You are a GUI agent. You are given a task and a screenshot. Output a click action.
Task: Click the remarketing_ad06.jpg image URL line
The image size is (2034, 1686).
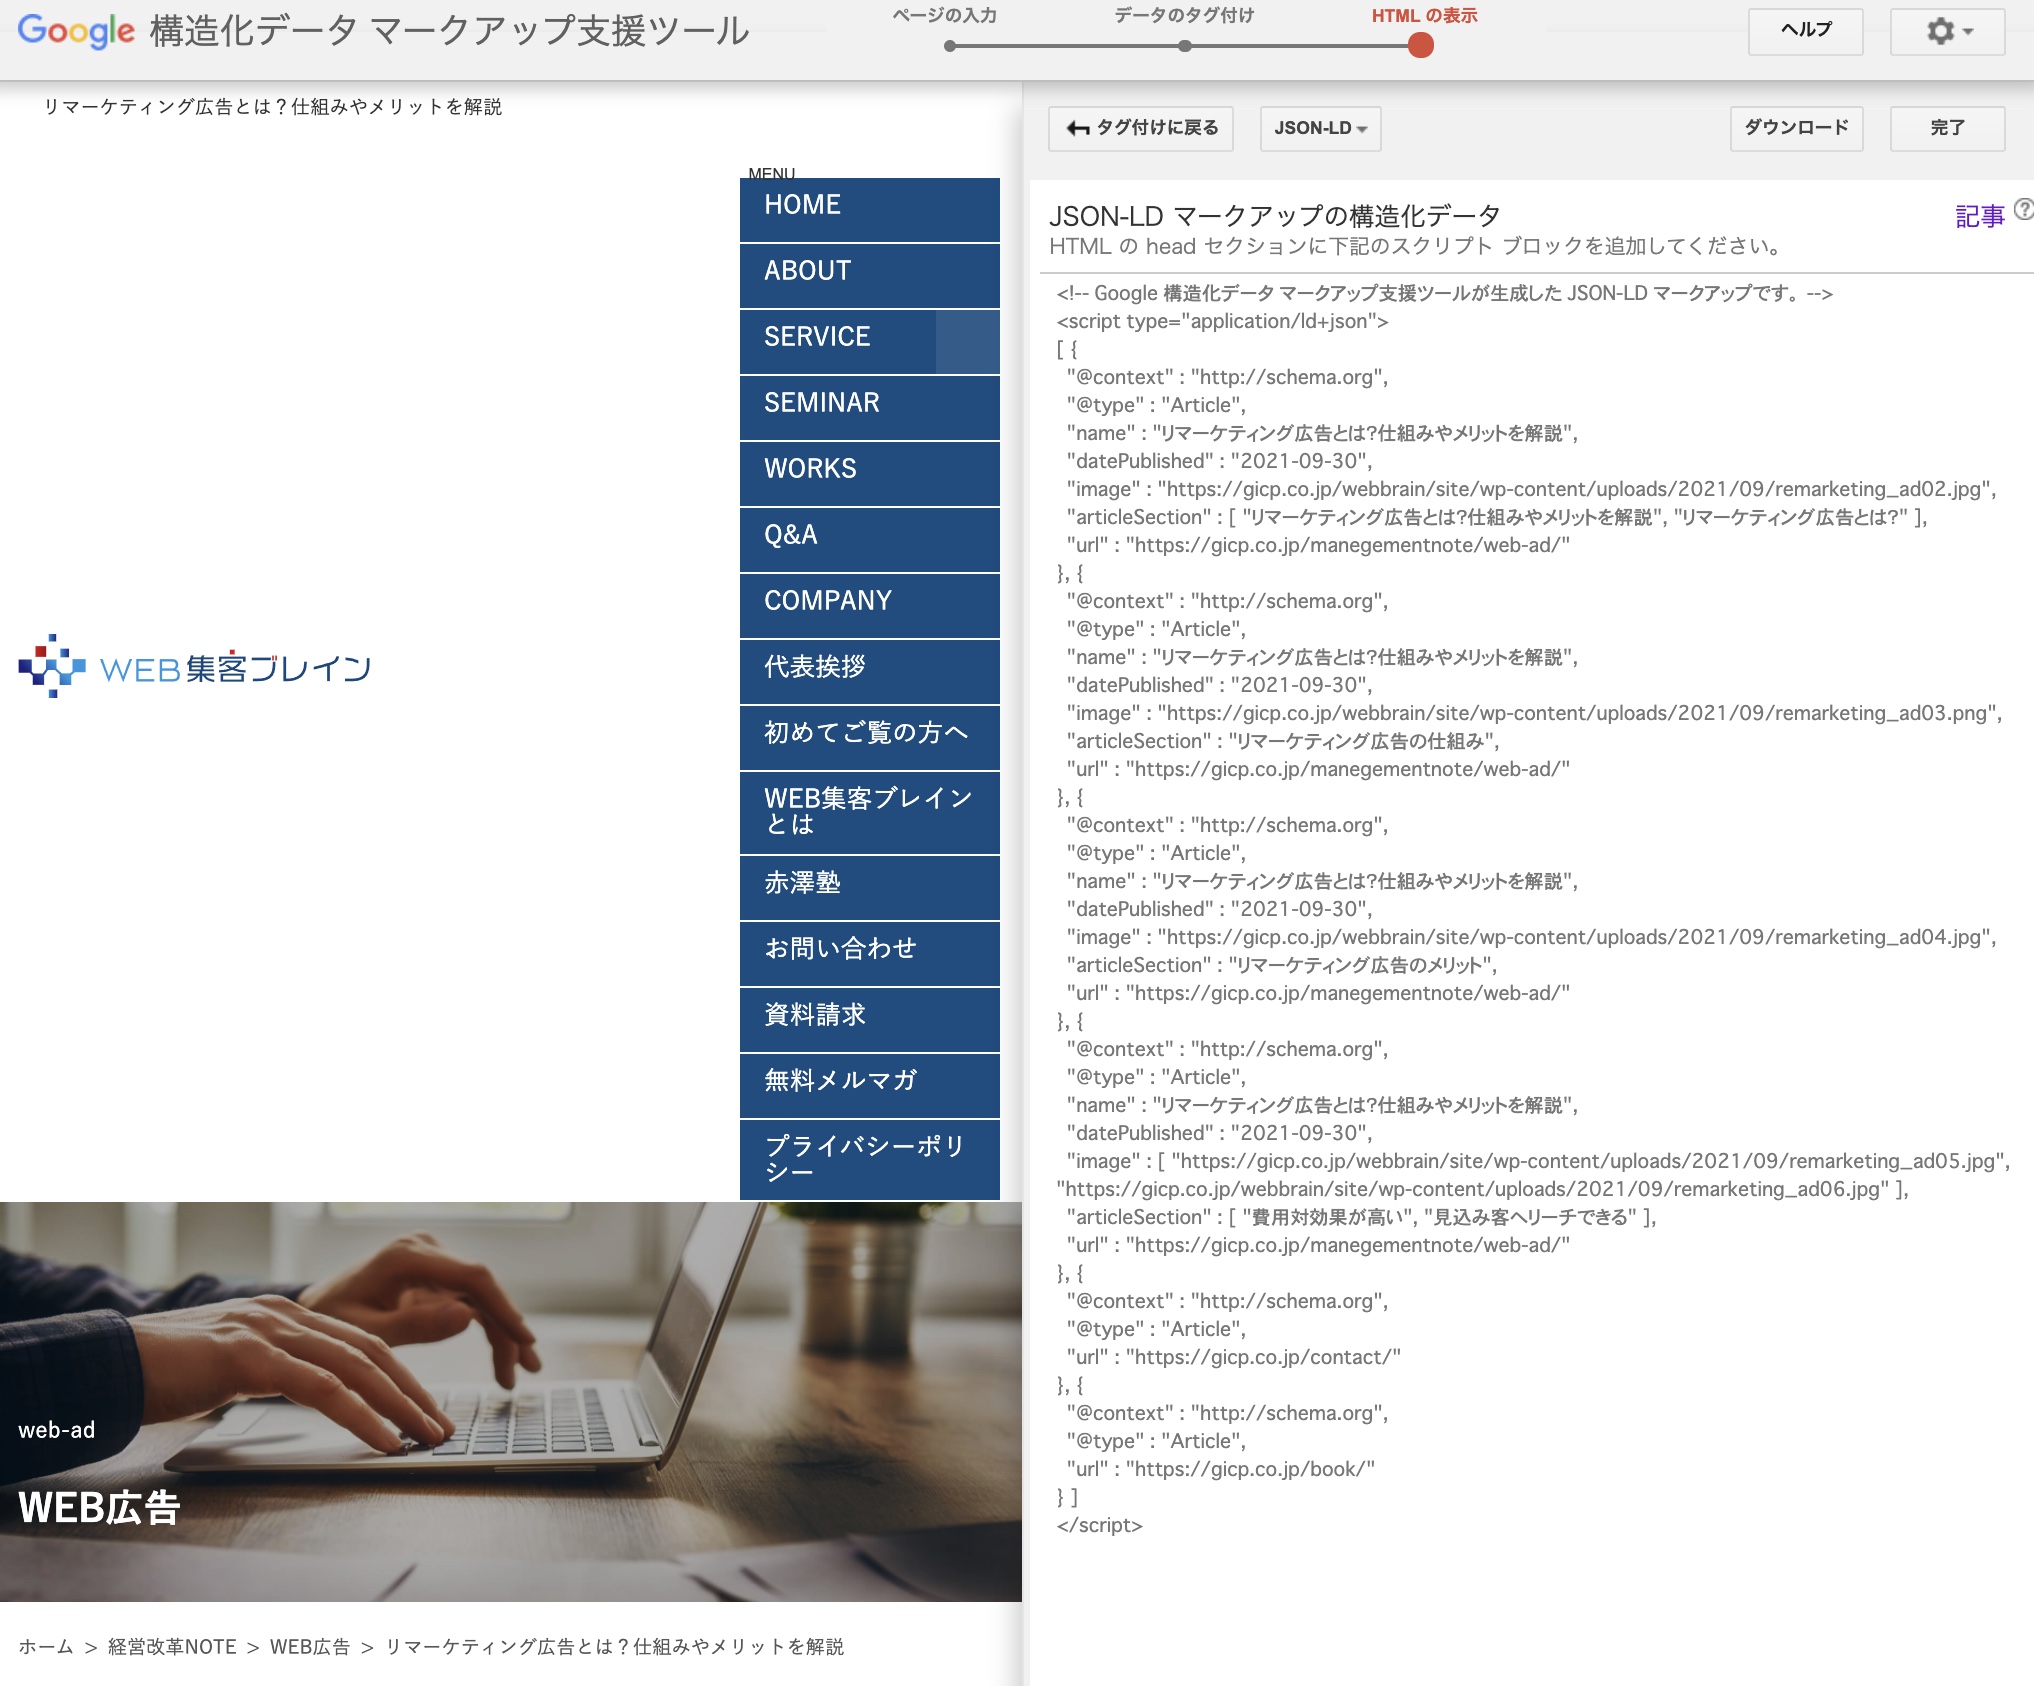point(1483,1189)
